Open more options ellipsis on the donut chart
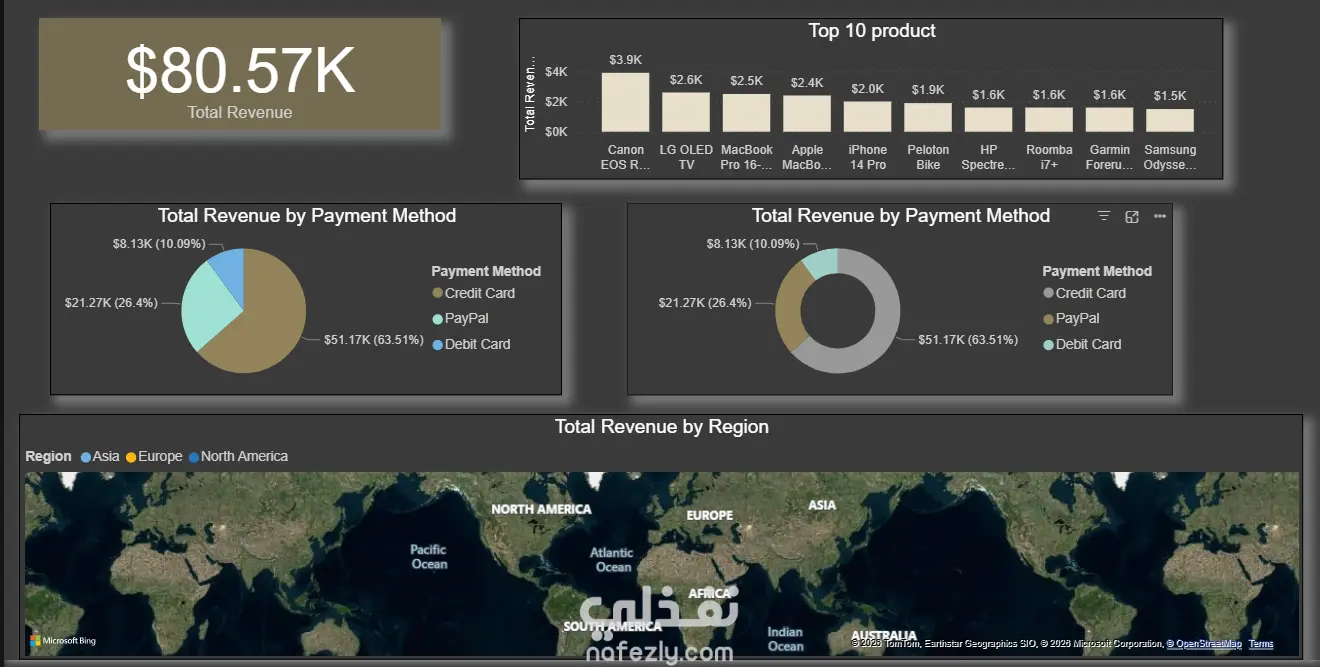The image size is (1320, 667). (x=1160, y=216)
